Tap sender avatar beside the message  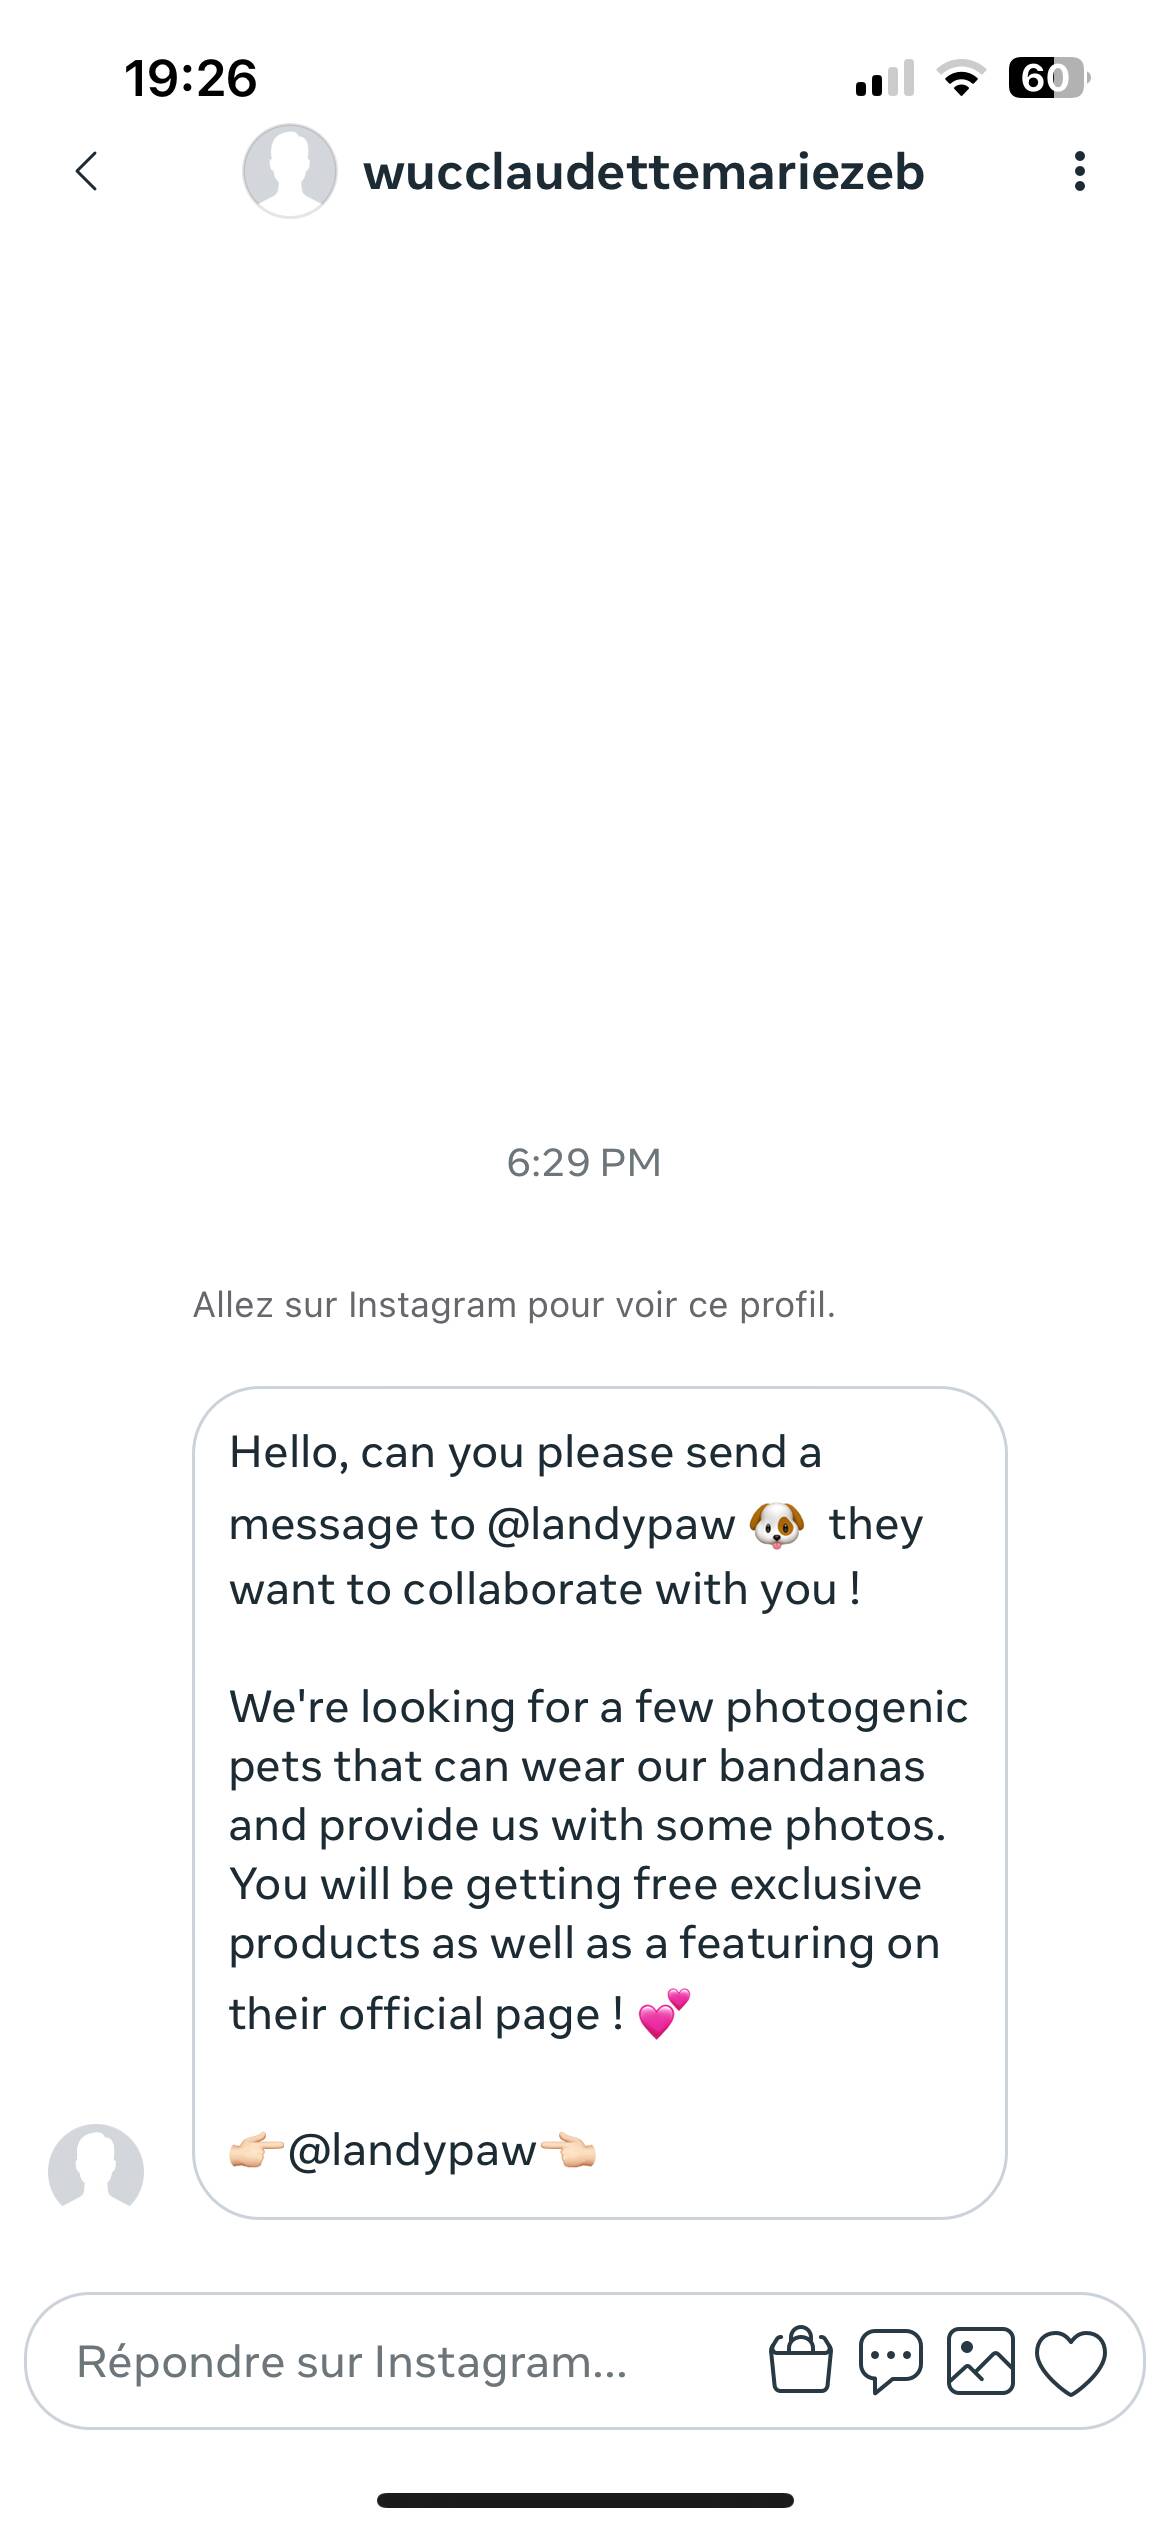coord(96,2171)
